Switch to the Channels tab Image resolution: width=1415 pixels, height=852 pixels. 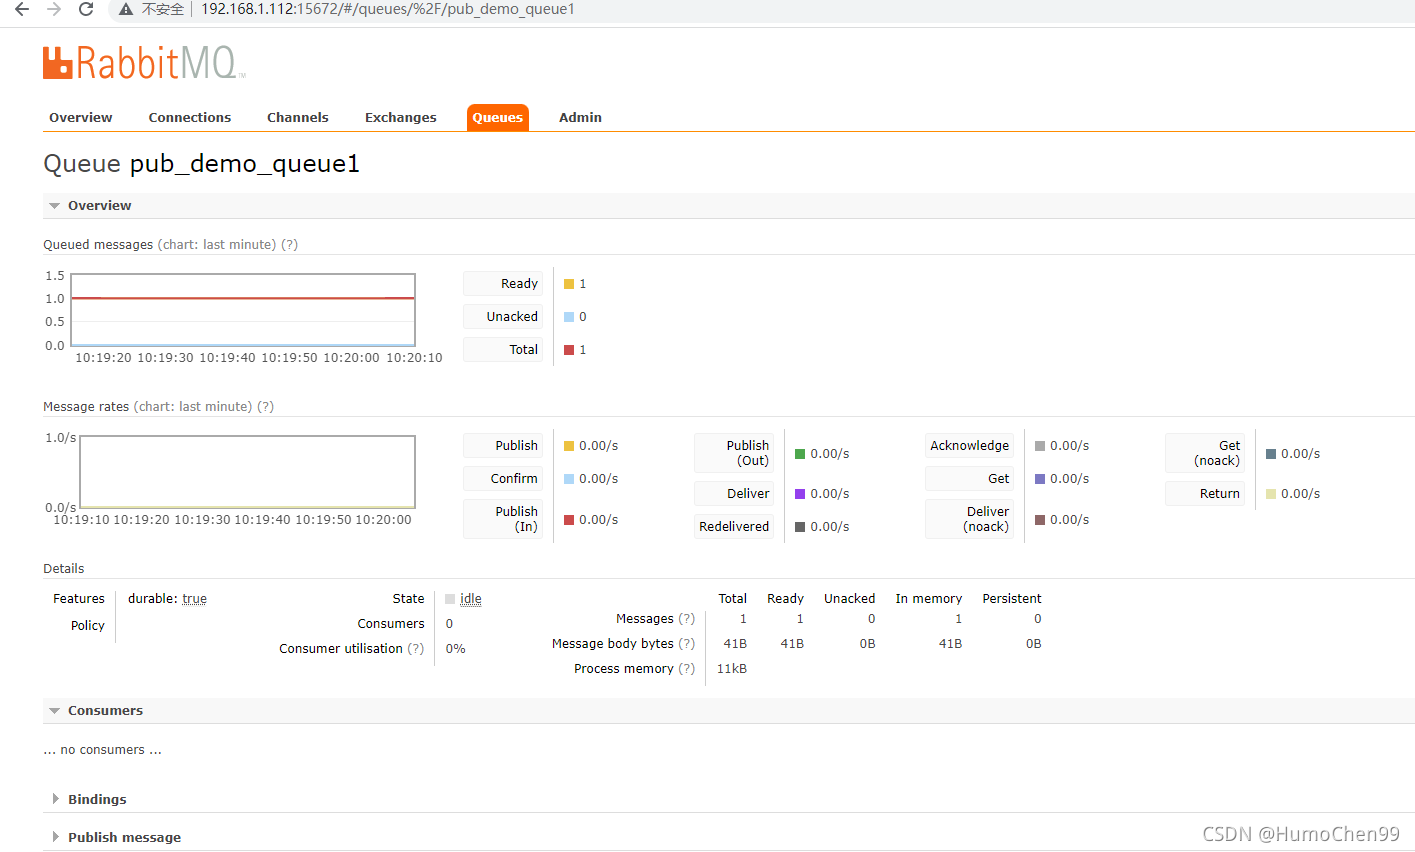pos(298,117)
